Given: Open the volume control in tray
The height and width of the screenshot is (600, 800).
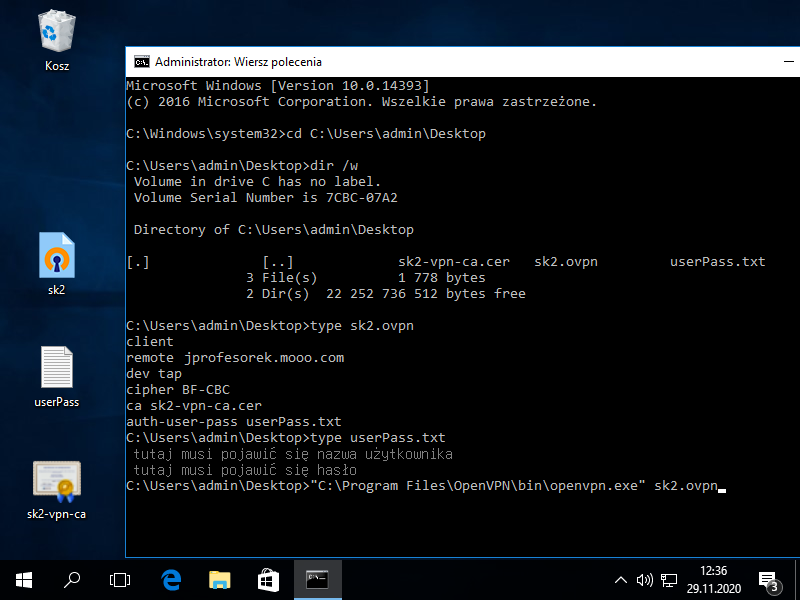Looking at the screenshot, I should (x=644, y=579).
